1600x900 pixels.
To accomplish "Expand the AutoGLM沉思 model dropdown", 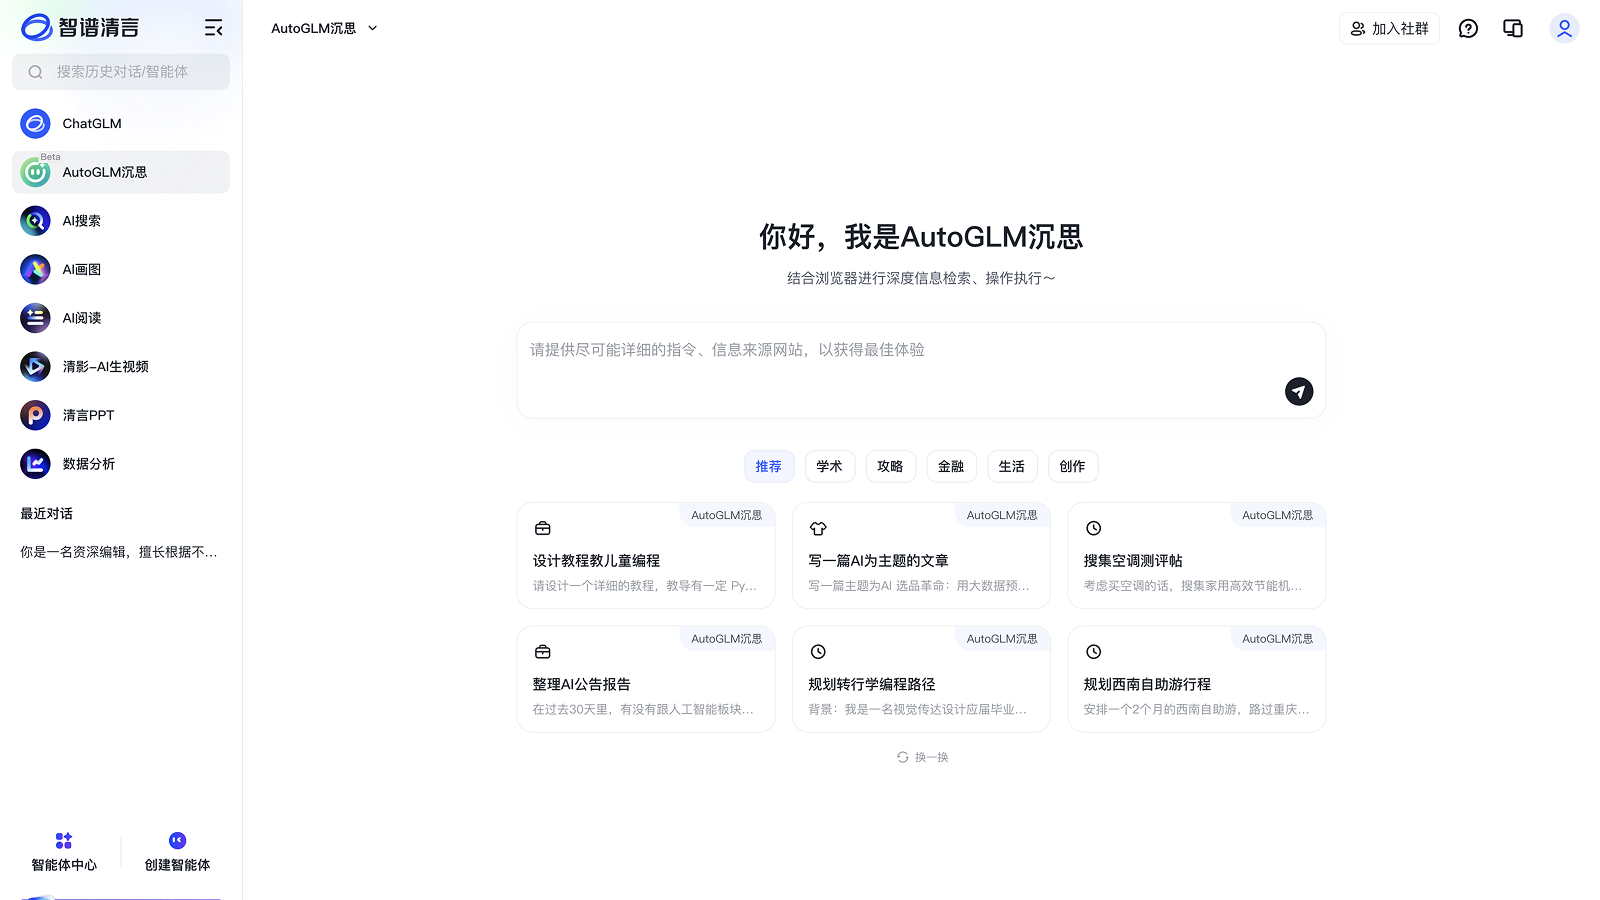I will coord(322,28).
